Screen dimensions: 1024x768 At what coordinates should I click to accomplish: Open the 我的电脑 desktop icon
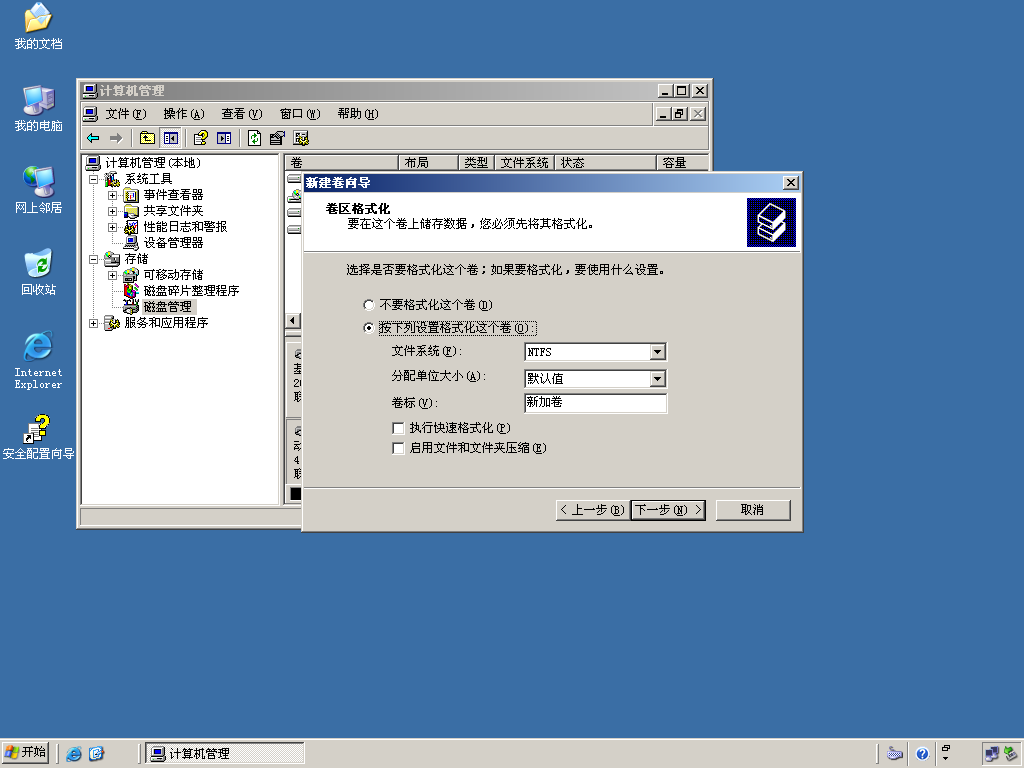[38, 108]
